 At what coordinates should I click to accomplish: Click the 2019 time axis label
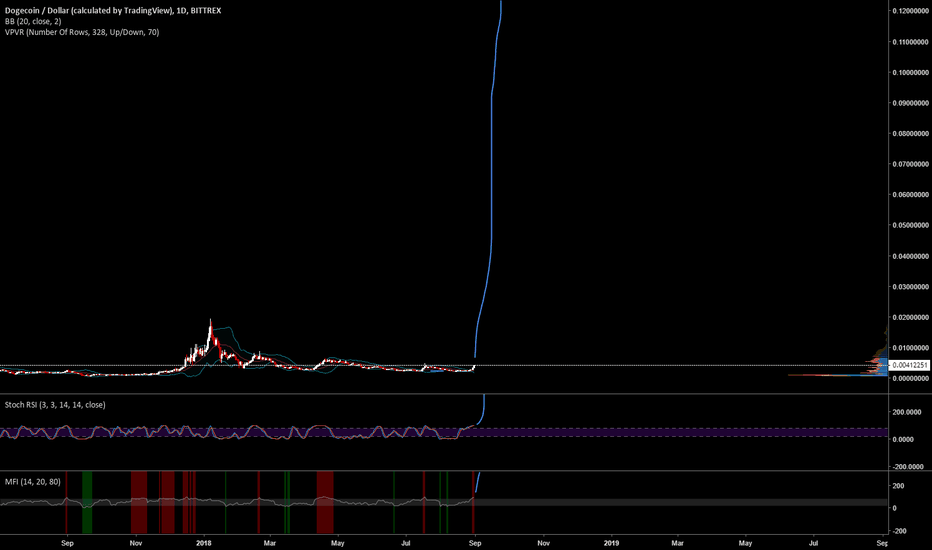tap(611, 543)
